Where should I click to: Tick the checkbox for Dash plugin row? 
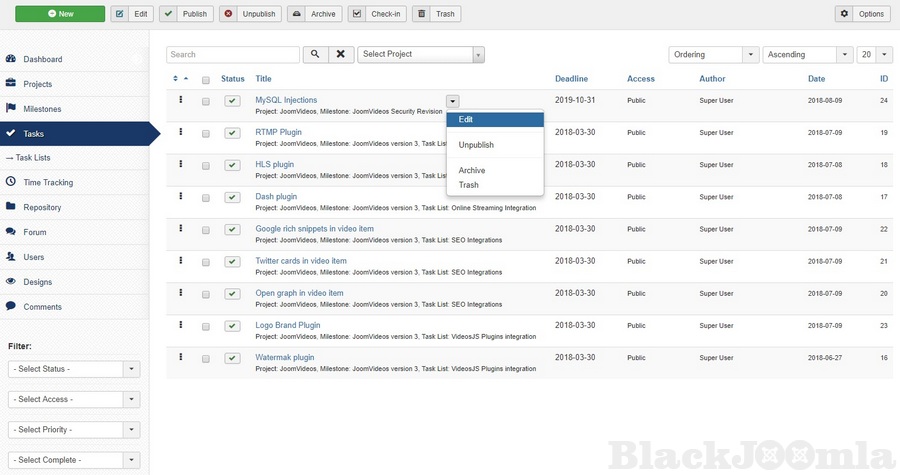pos(206,198)
